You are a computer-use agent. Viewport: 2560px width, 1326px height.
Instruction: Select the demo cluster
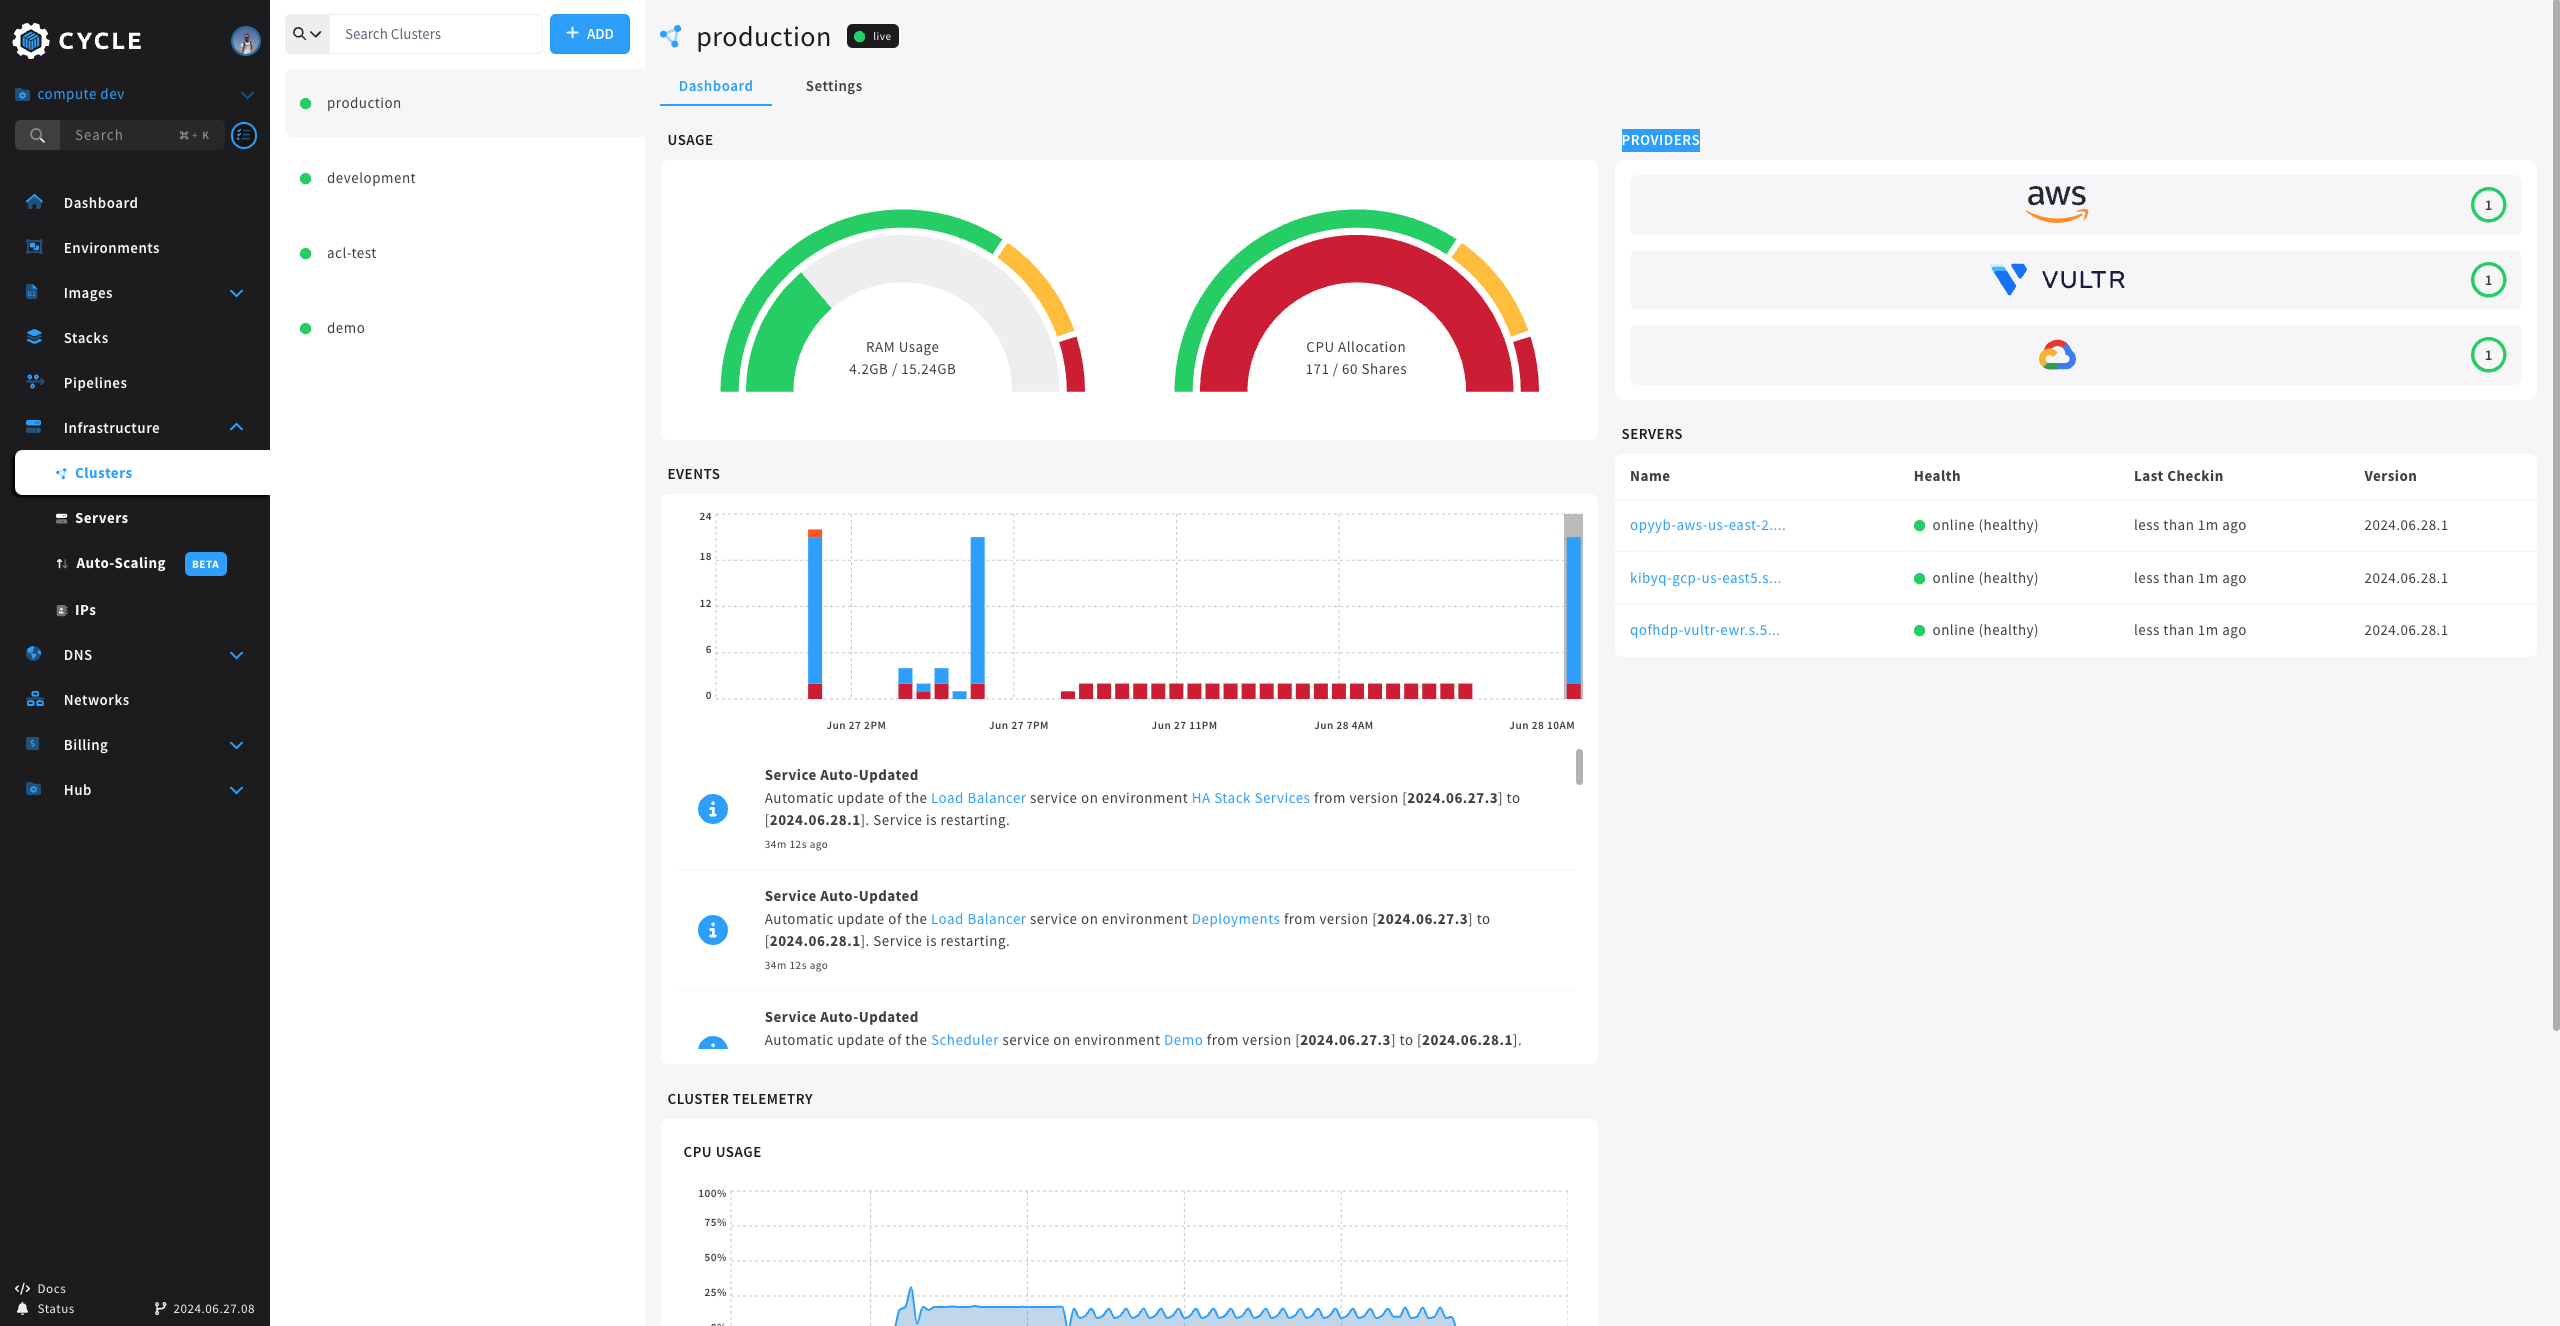pyautogui.click(x=464, y=328)
